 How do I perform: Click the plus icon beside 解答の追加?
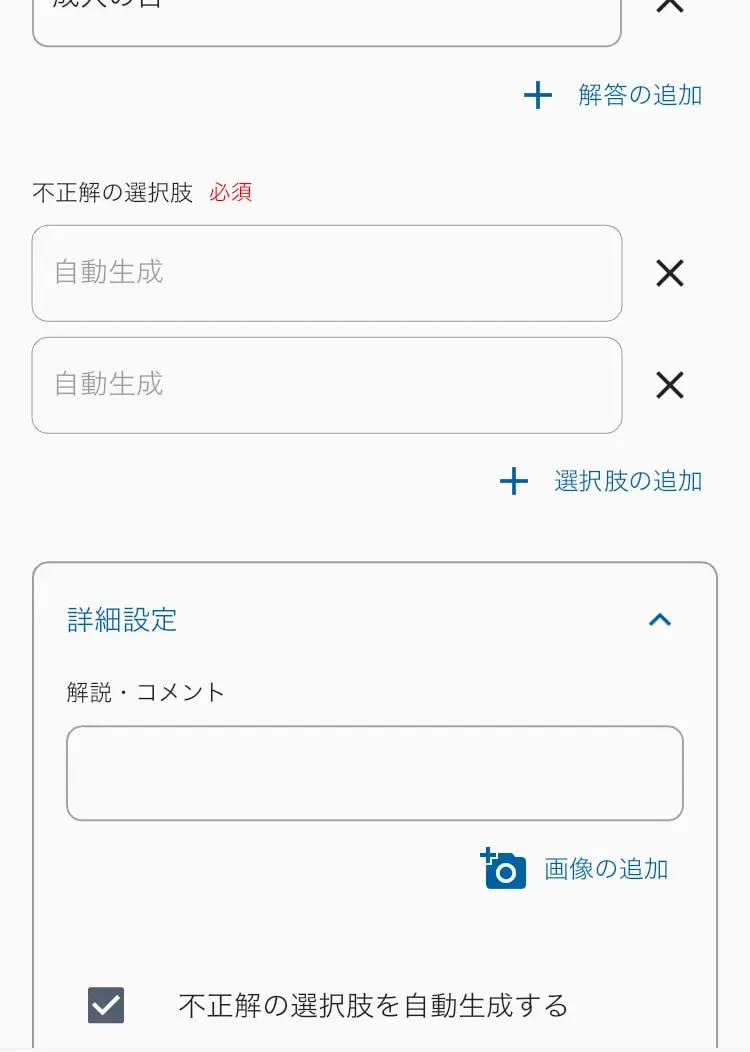[537, 95]
